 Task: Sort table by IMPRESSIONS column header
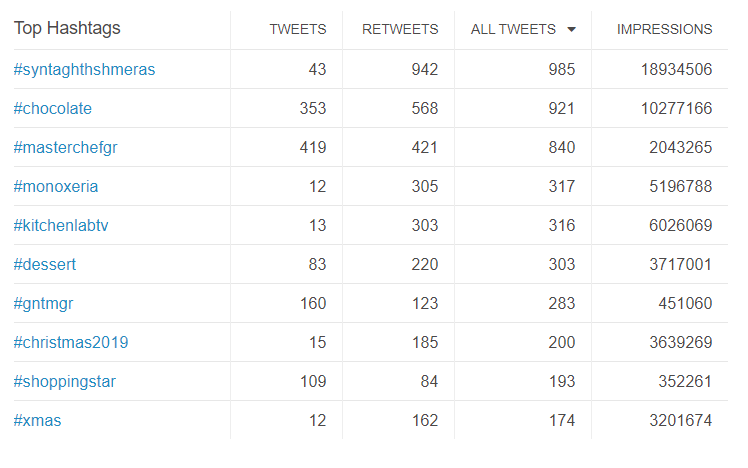(664, 30)
